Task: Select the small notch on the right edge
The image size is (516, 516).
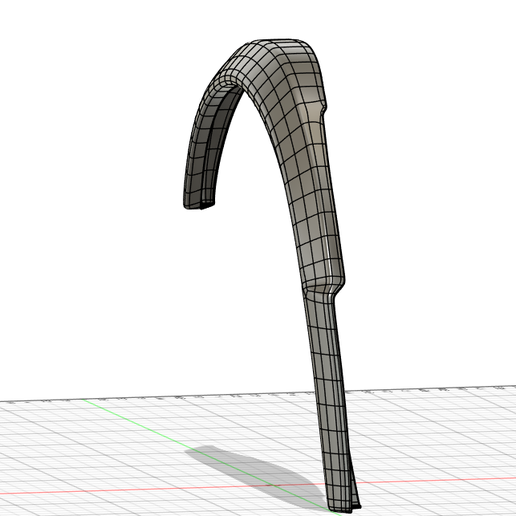Action: click(323, 109)
